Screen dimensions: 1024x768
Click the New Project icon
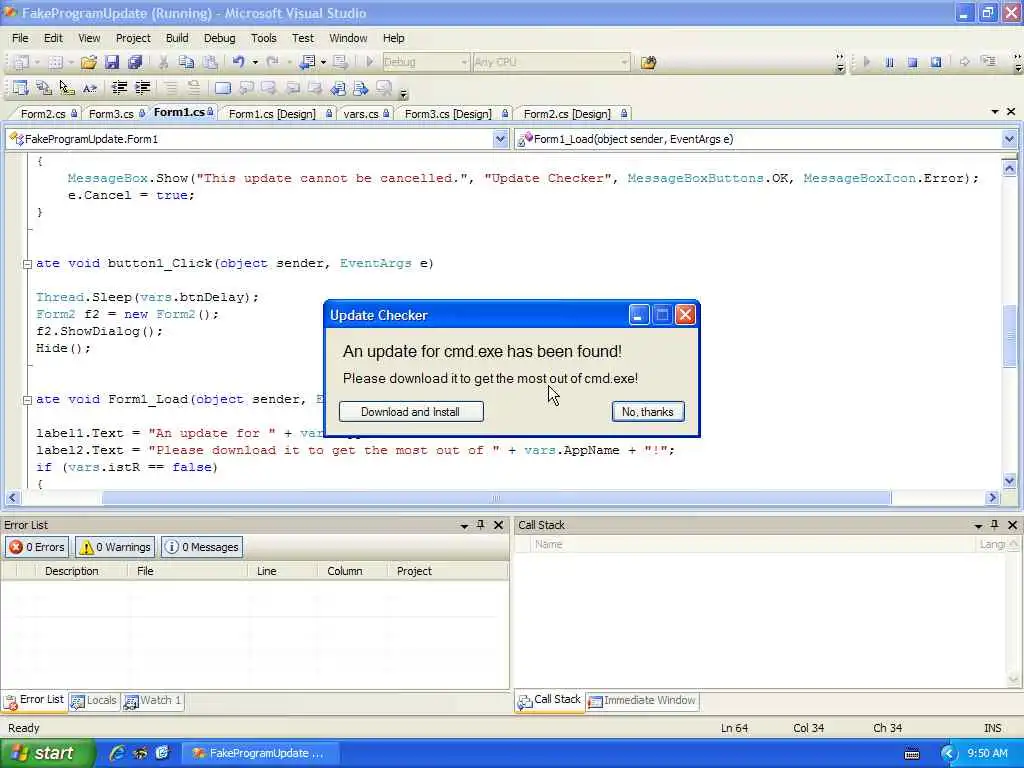click(20, 62)
